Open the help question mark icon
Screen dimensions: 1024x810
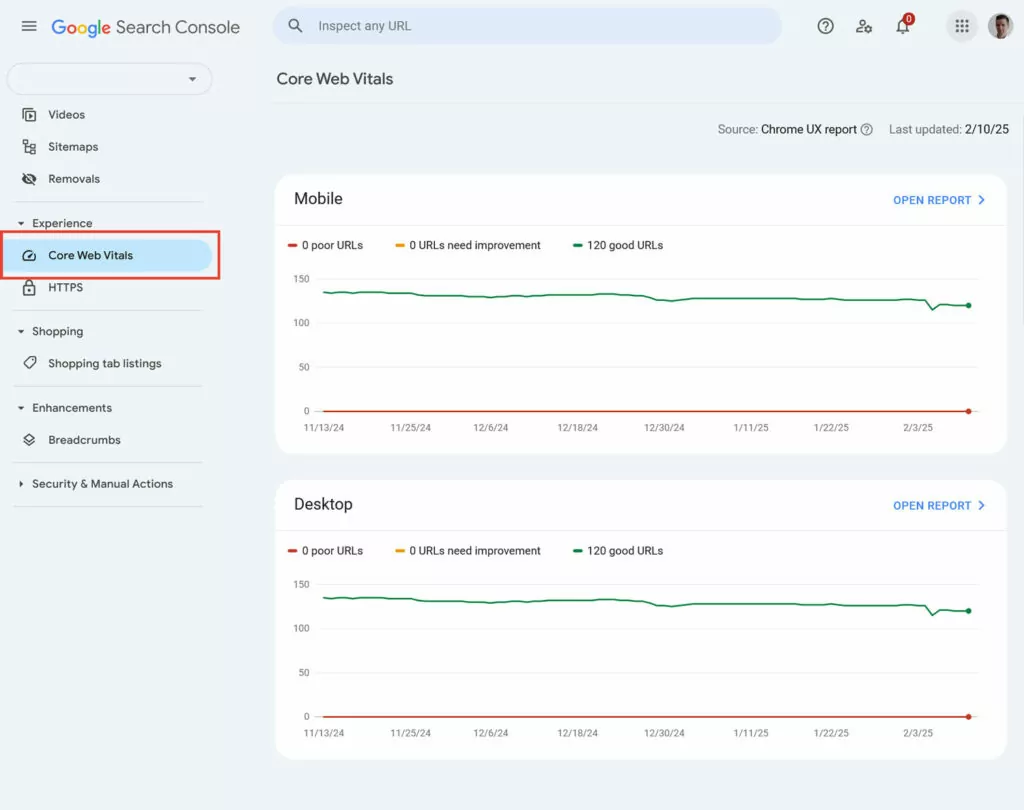pos(825,26)
